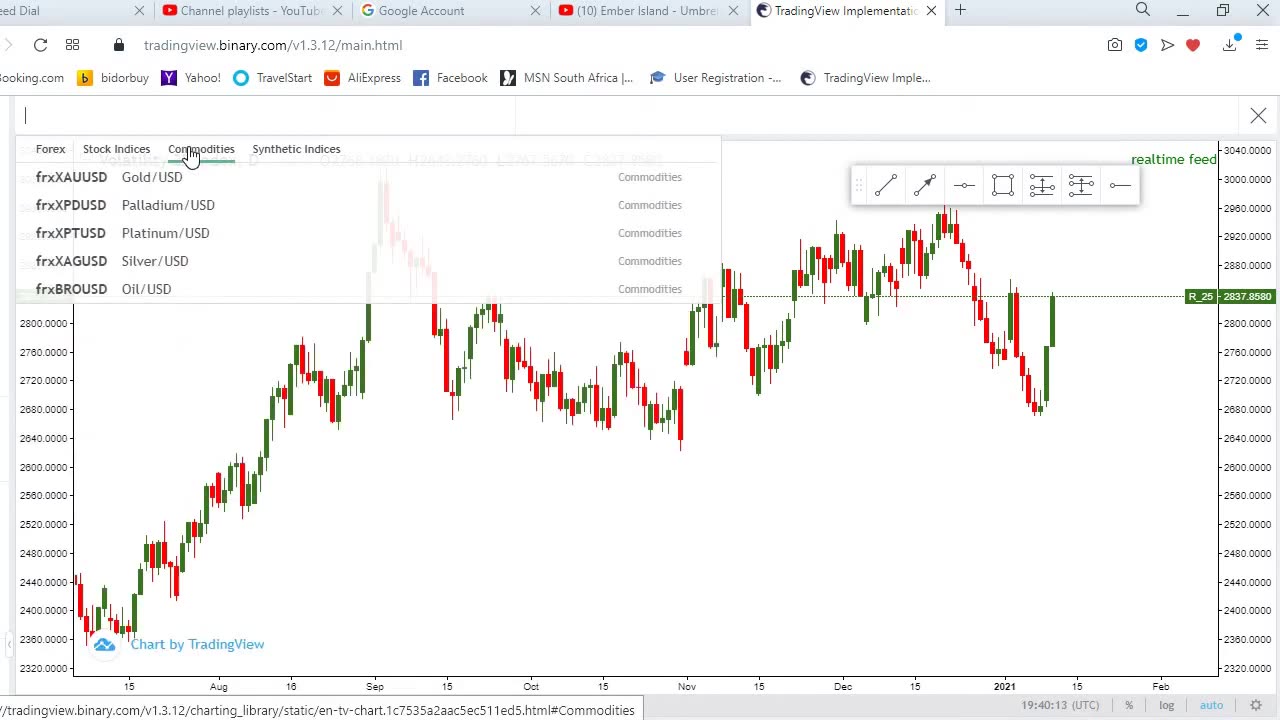Open the browser downloads icon
This screenshot has height=720, width=1280.
click(x=1230, y=45)
